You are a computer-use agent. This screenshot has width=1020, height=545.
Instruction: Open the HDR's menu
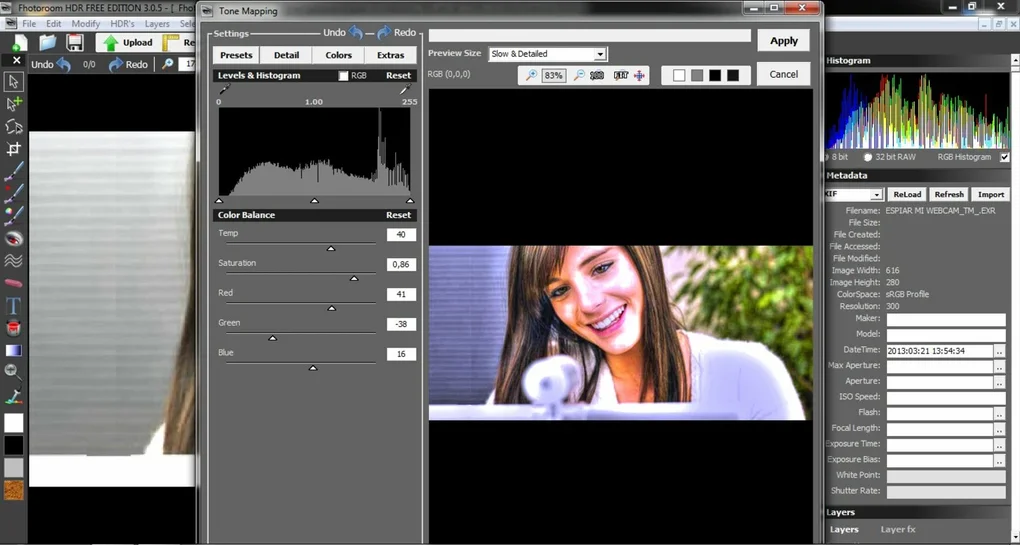122,23
